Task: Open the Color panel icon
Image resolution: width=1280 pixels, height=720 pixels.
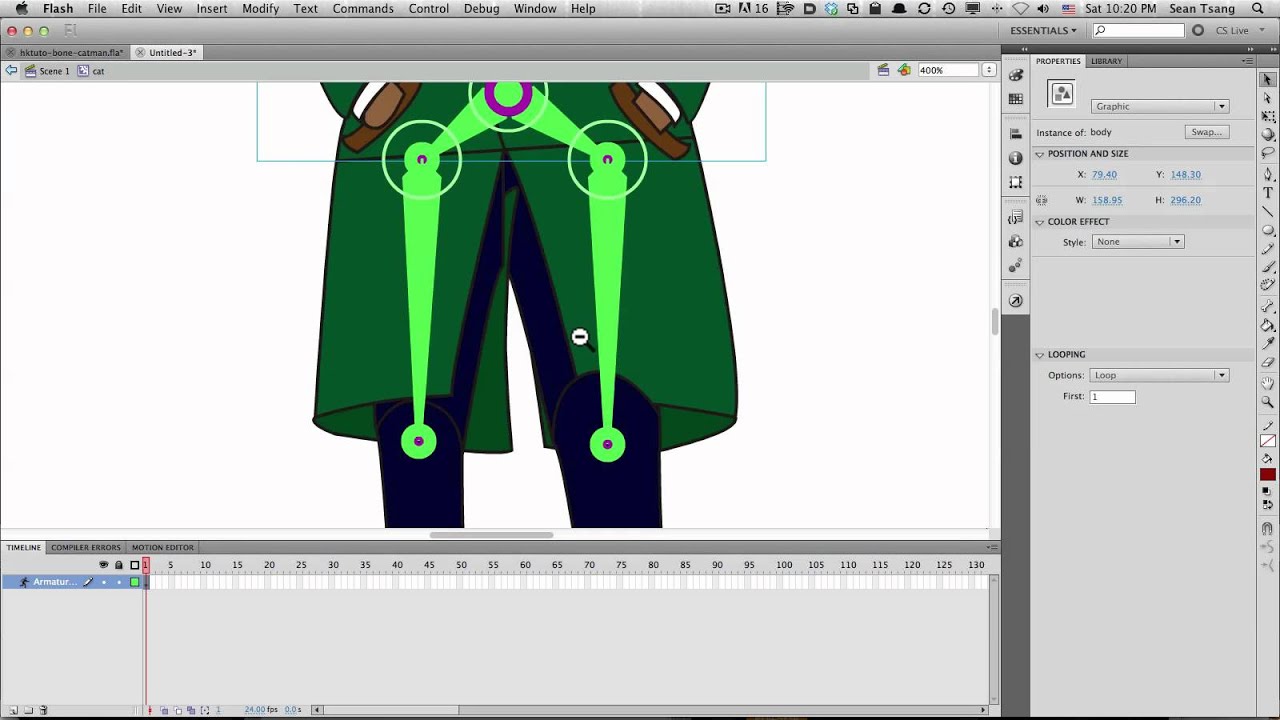Action: pyautogui.click(x=1016, y=75)
